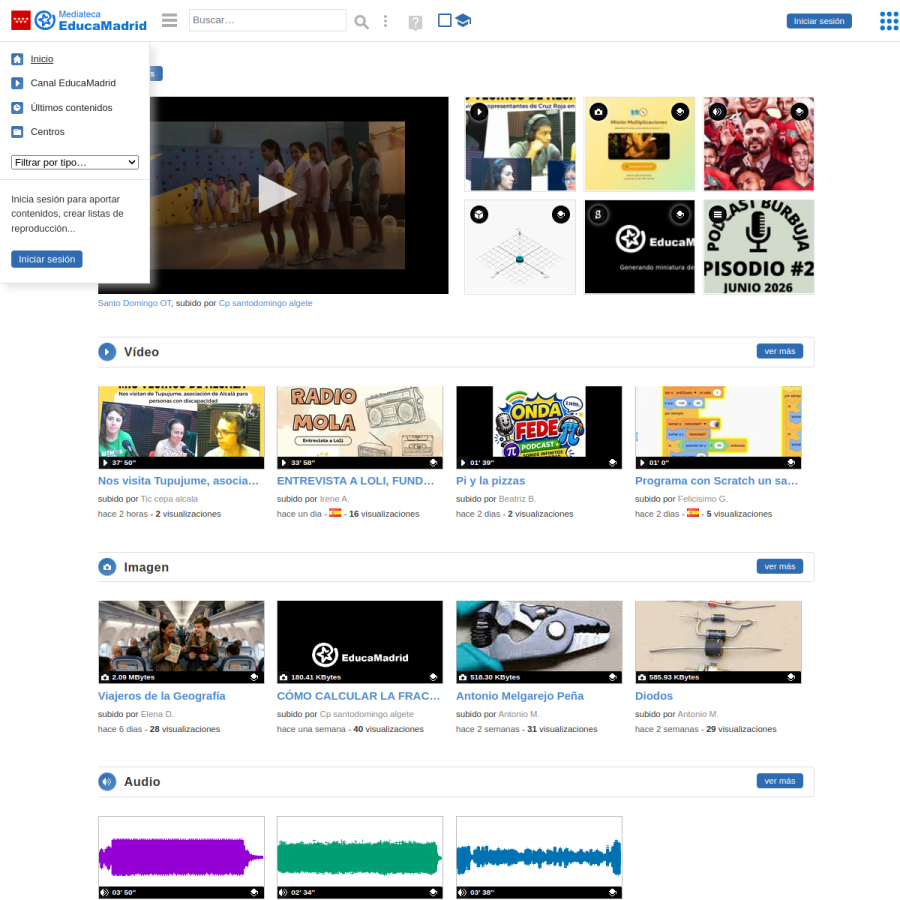This screenshot has height=900, width=900.
Task: Click ver más in the Vídeo section
Action: 779,351
